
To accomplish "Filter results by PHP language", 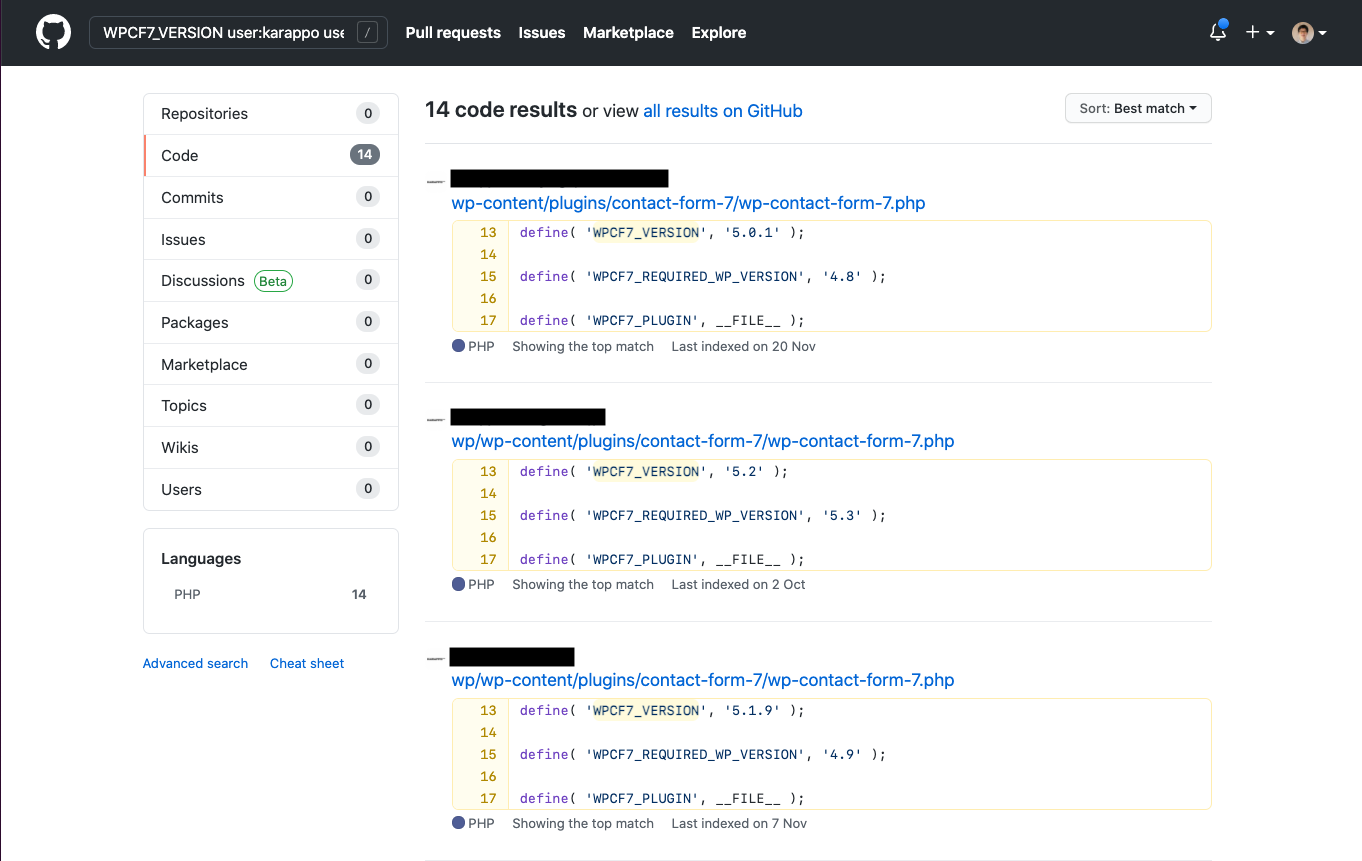I will click(188, 594).
